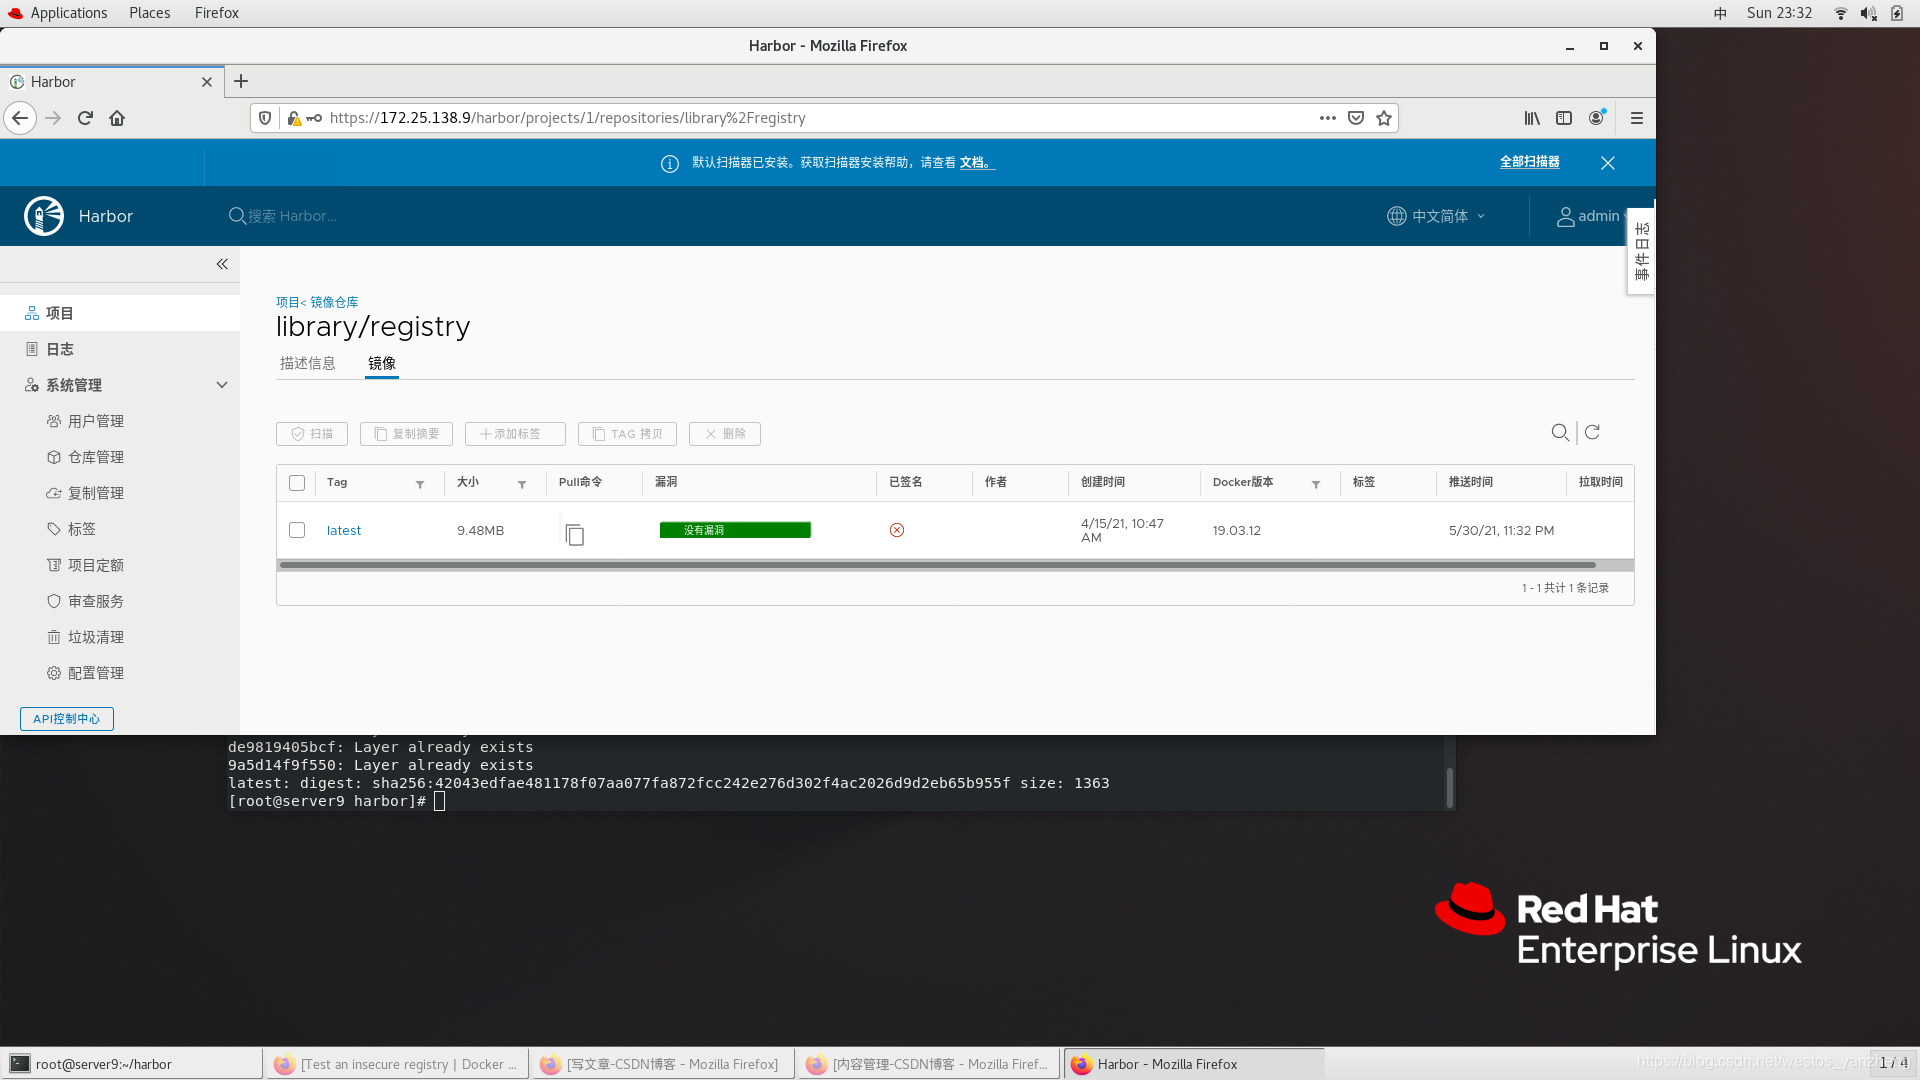Open system volume control
The image size is (1920, 1080).
pyautogui.click(x=1868, y=13)
